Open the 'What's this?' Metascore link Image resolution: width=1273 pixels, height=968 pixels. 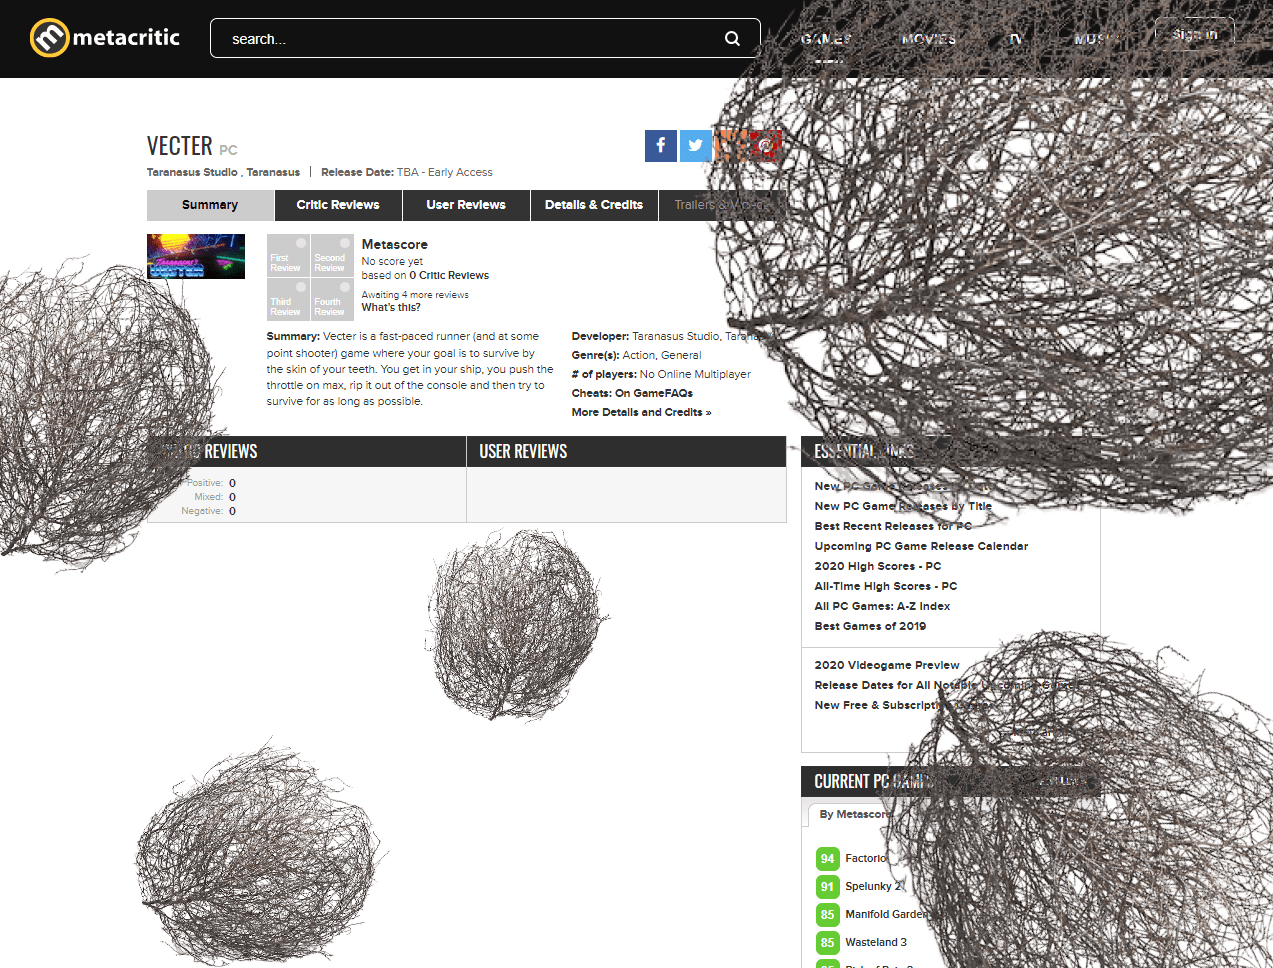point(391,308)
